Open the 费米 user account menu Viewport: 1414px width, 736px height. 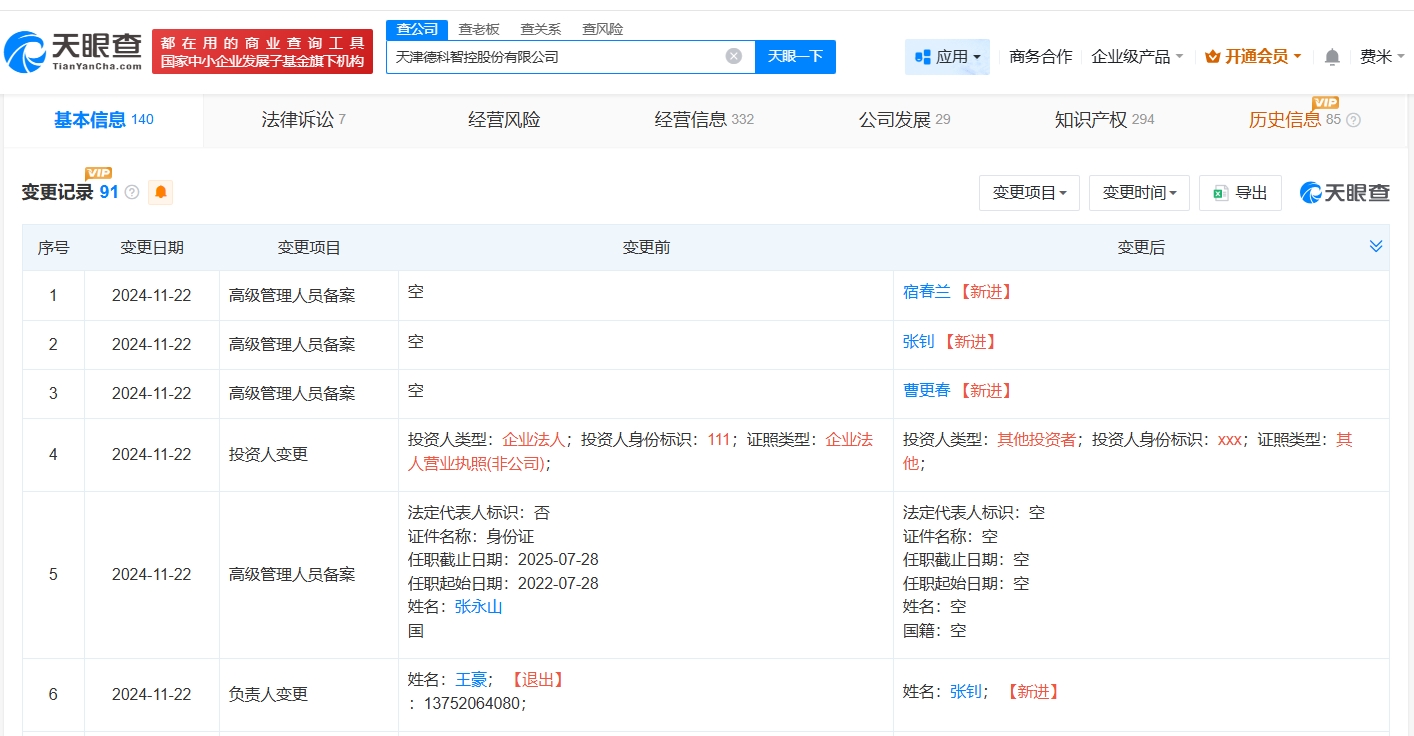coord(1382,57)
